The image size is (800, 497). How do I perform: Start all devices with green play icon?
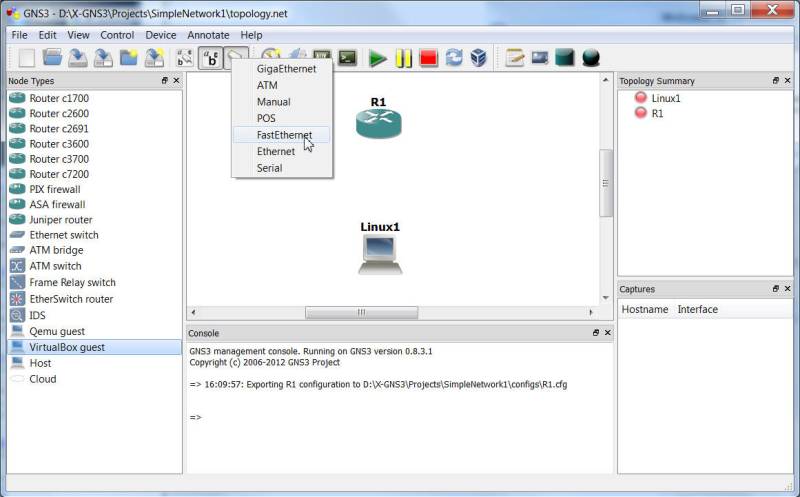pyautogui.click(x=378, y=58)
